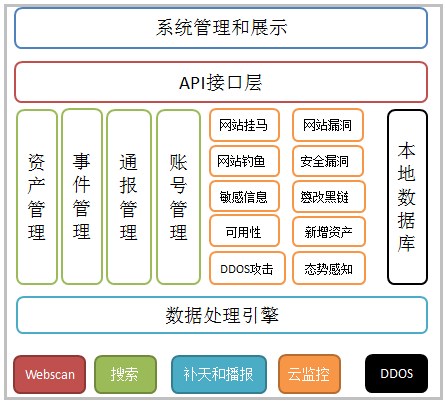Click the red Webscan block
The height and width of the screenshot is (402, 445).
pyautogui.click(x=50, y=374)
